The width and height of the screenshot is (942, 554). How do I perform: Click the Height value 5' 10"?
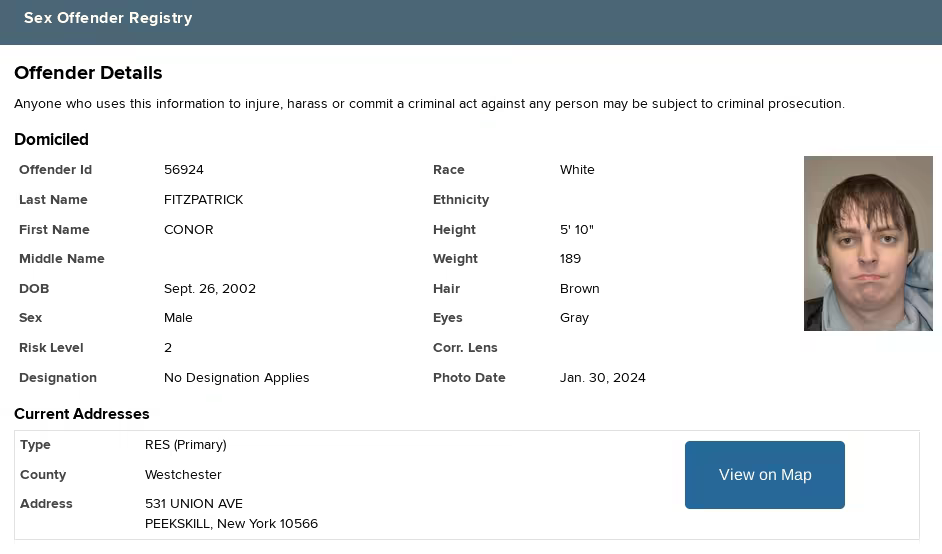[576, 230]
